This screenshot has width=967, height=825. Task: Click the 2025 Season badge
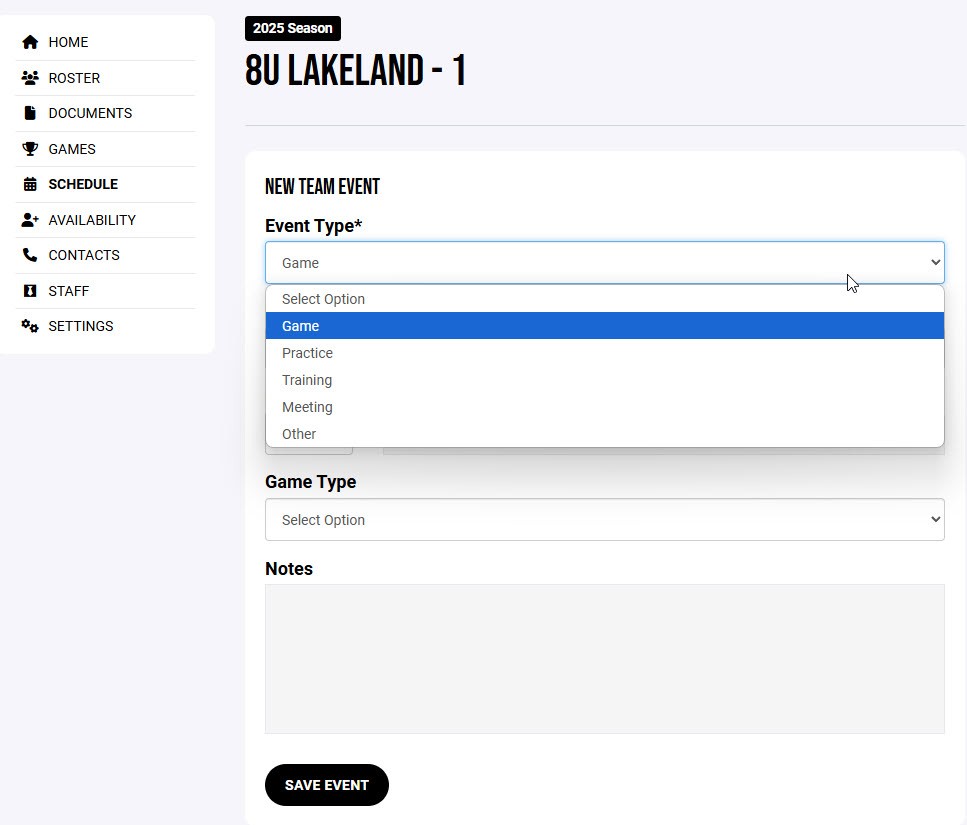[x=293, y=28]
